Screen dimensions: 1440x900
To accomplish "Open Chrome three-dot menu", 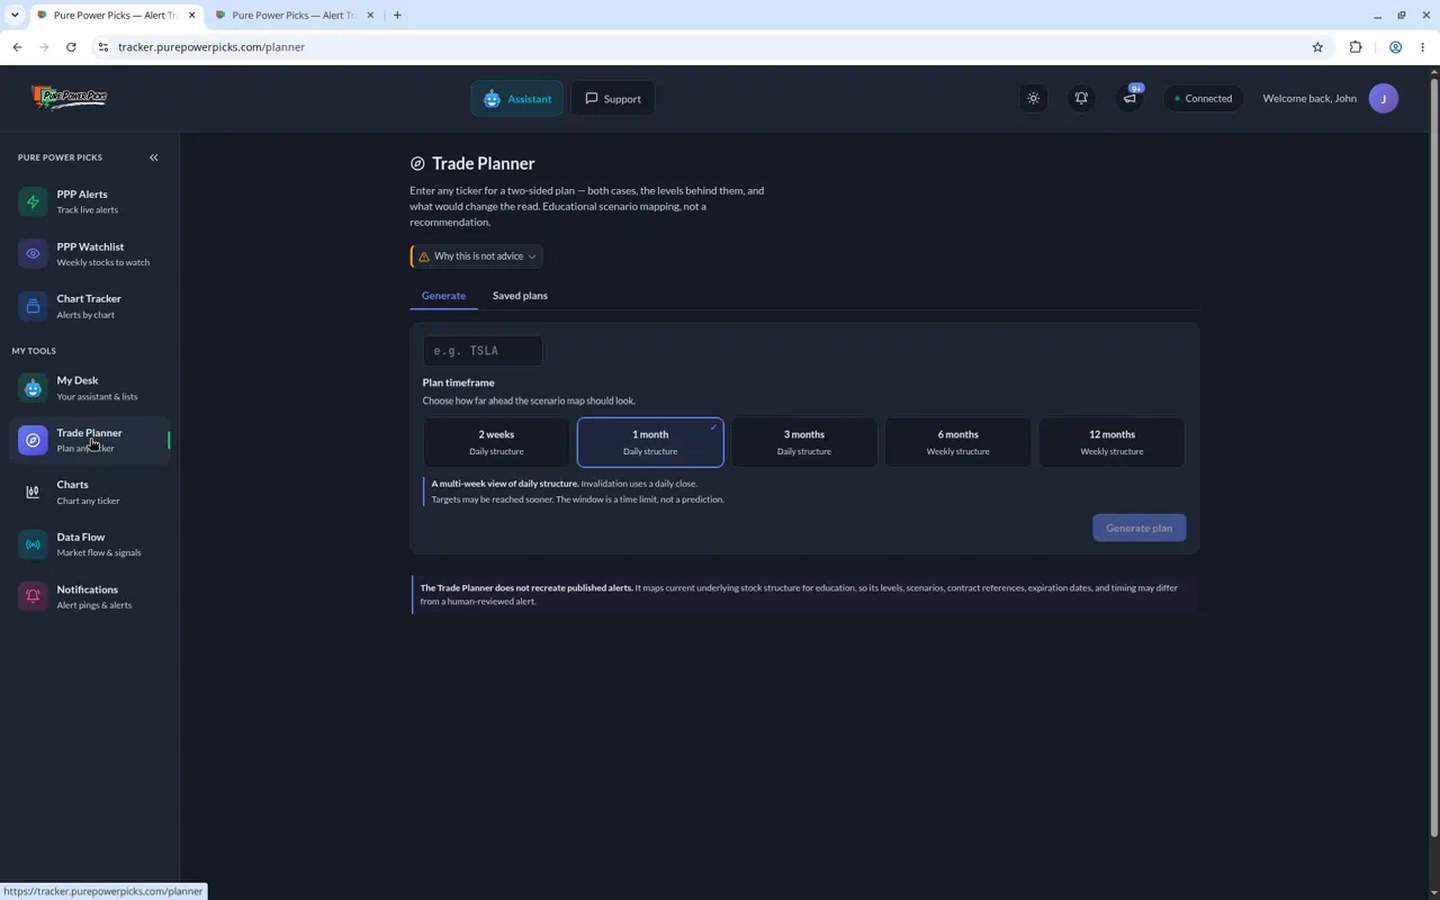I will pyautogui.click(x=1422, y=47).
